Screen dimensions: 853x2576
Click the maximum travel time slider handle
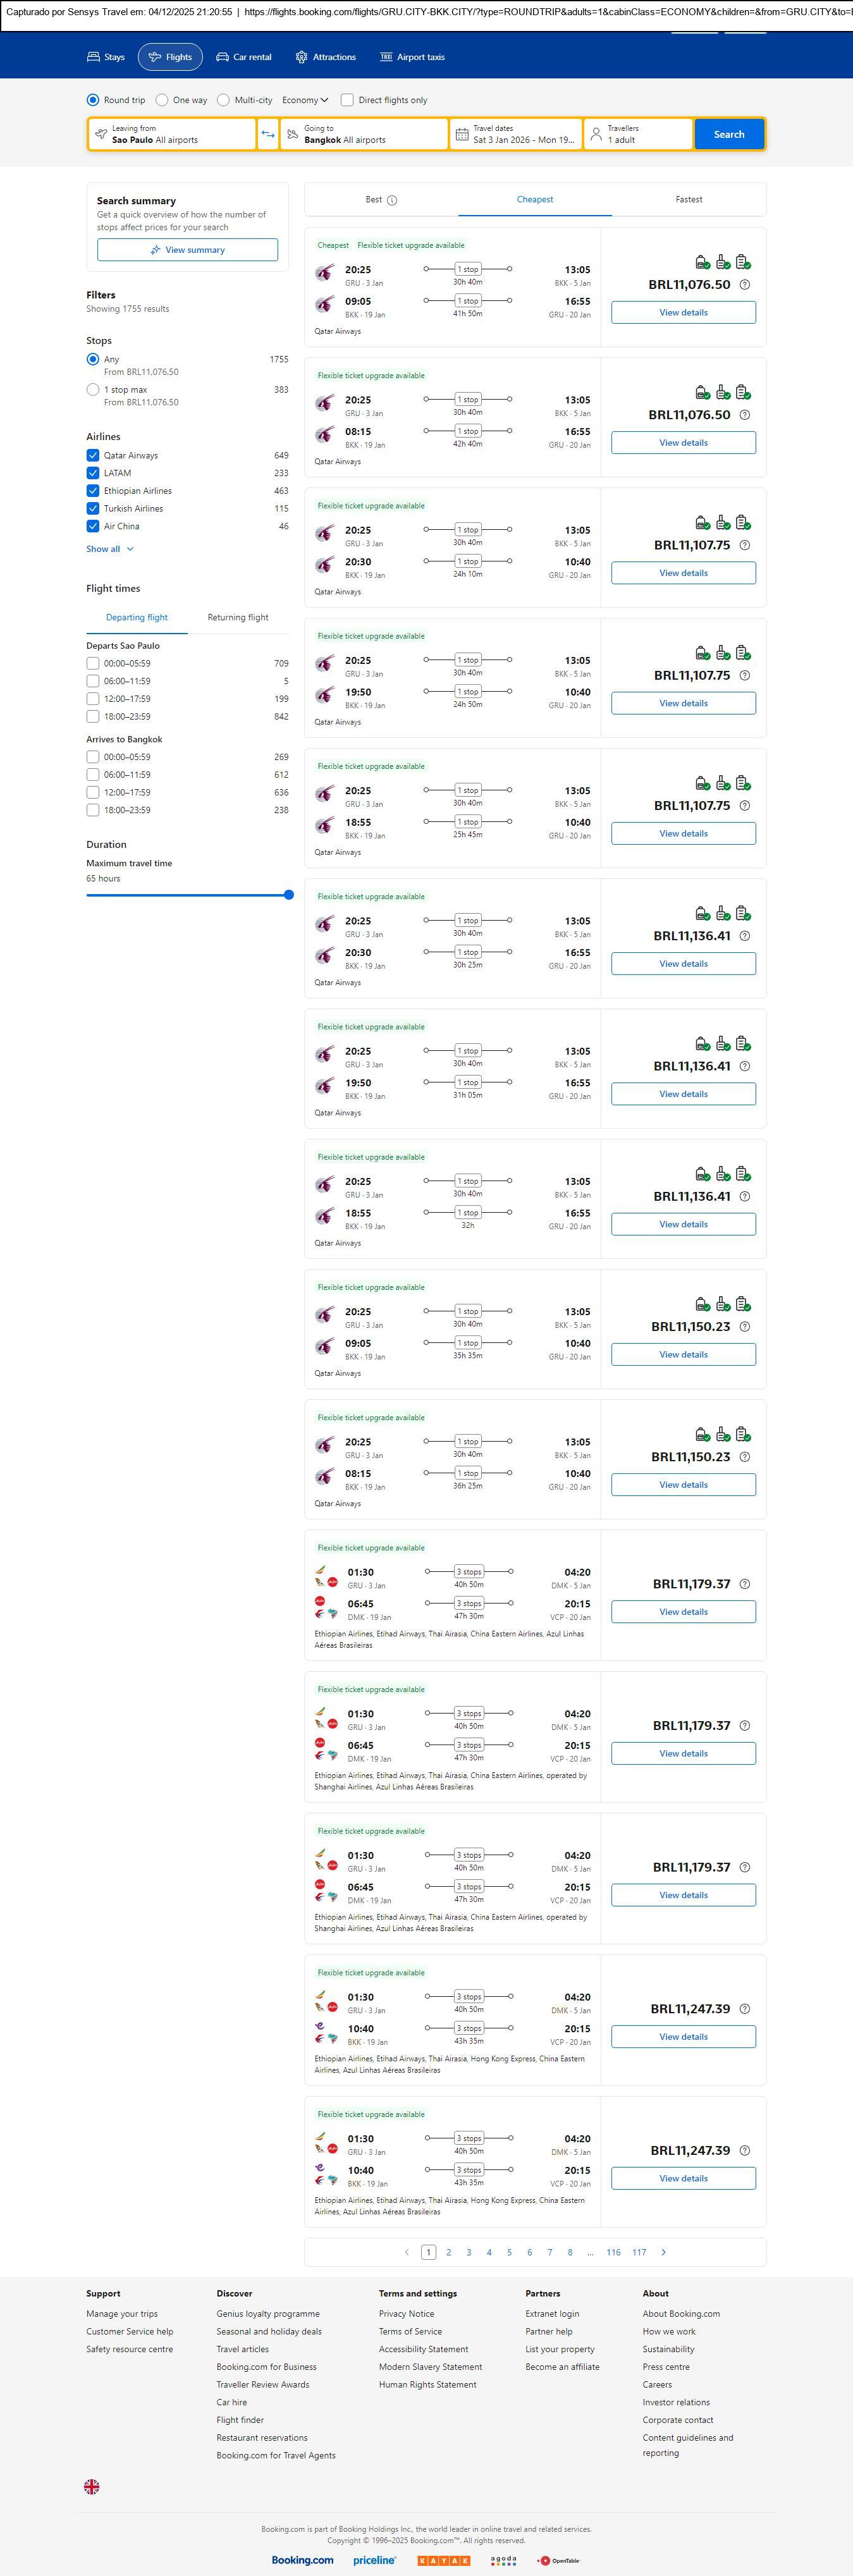coord(289,895)
